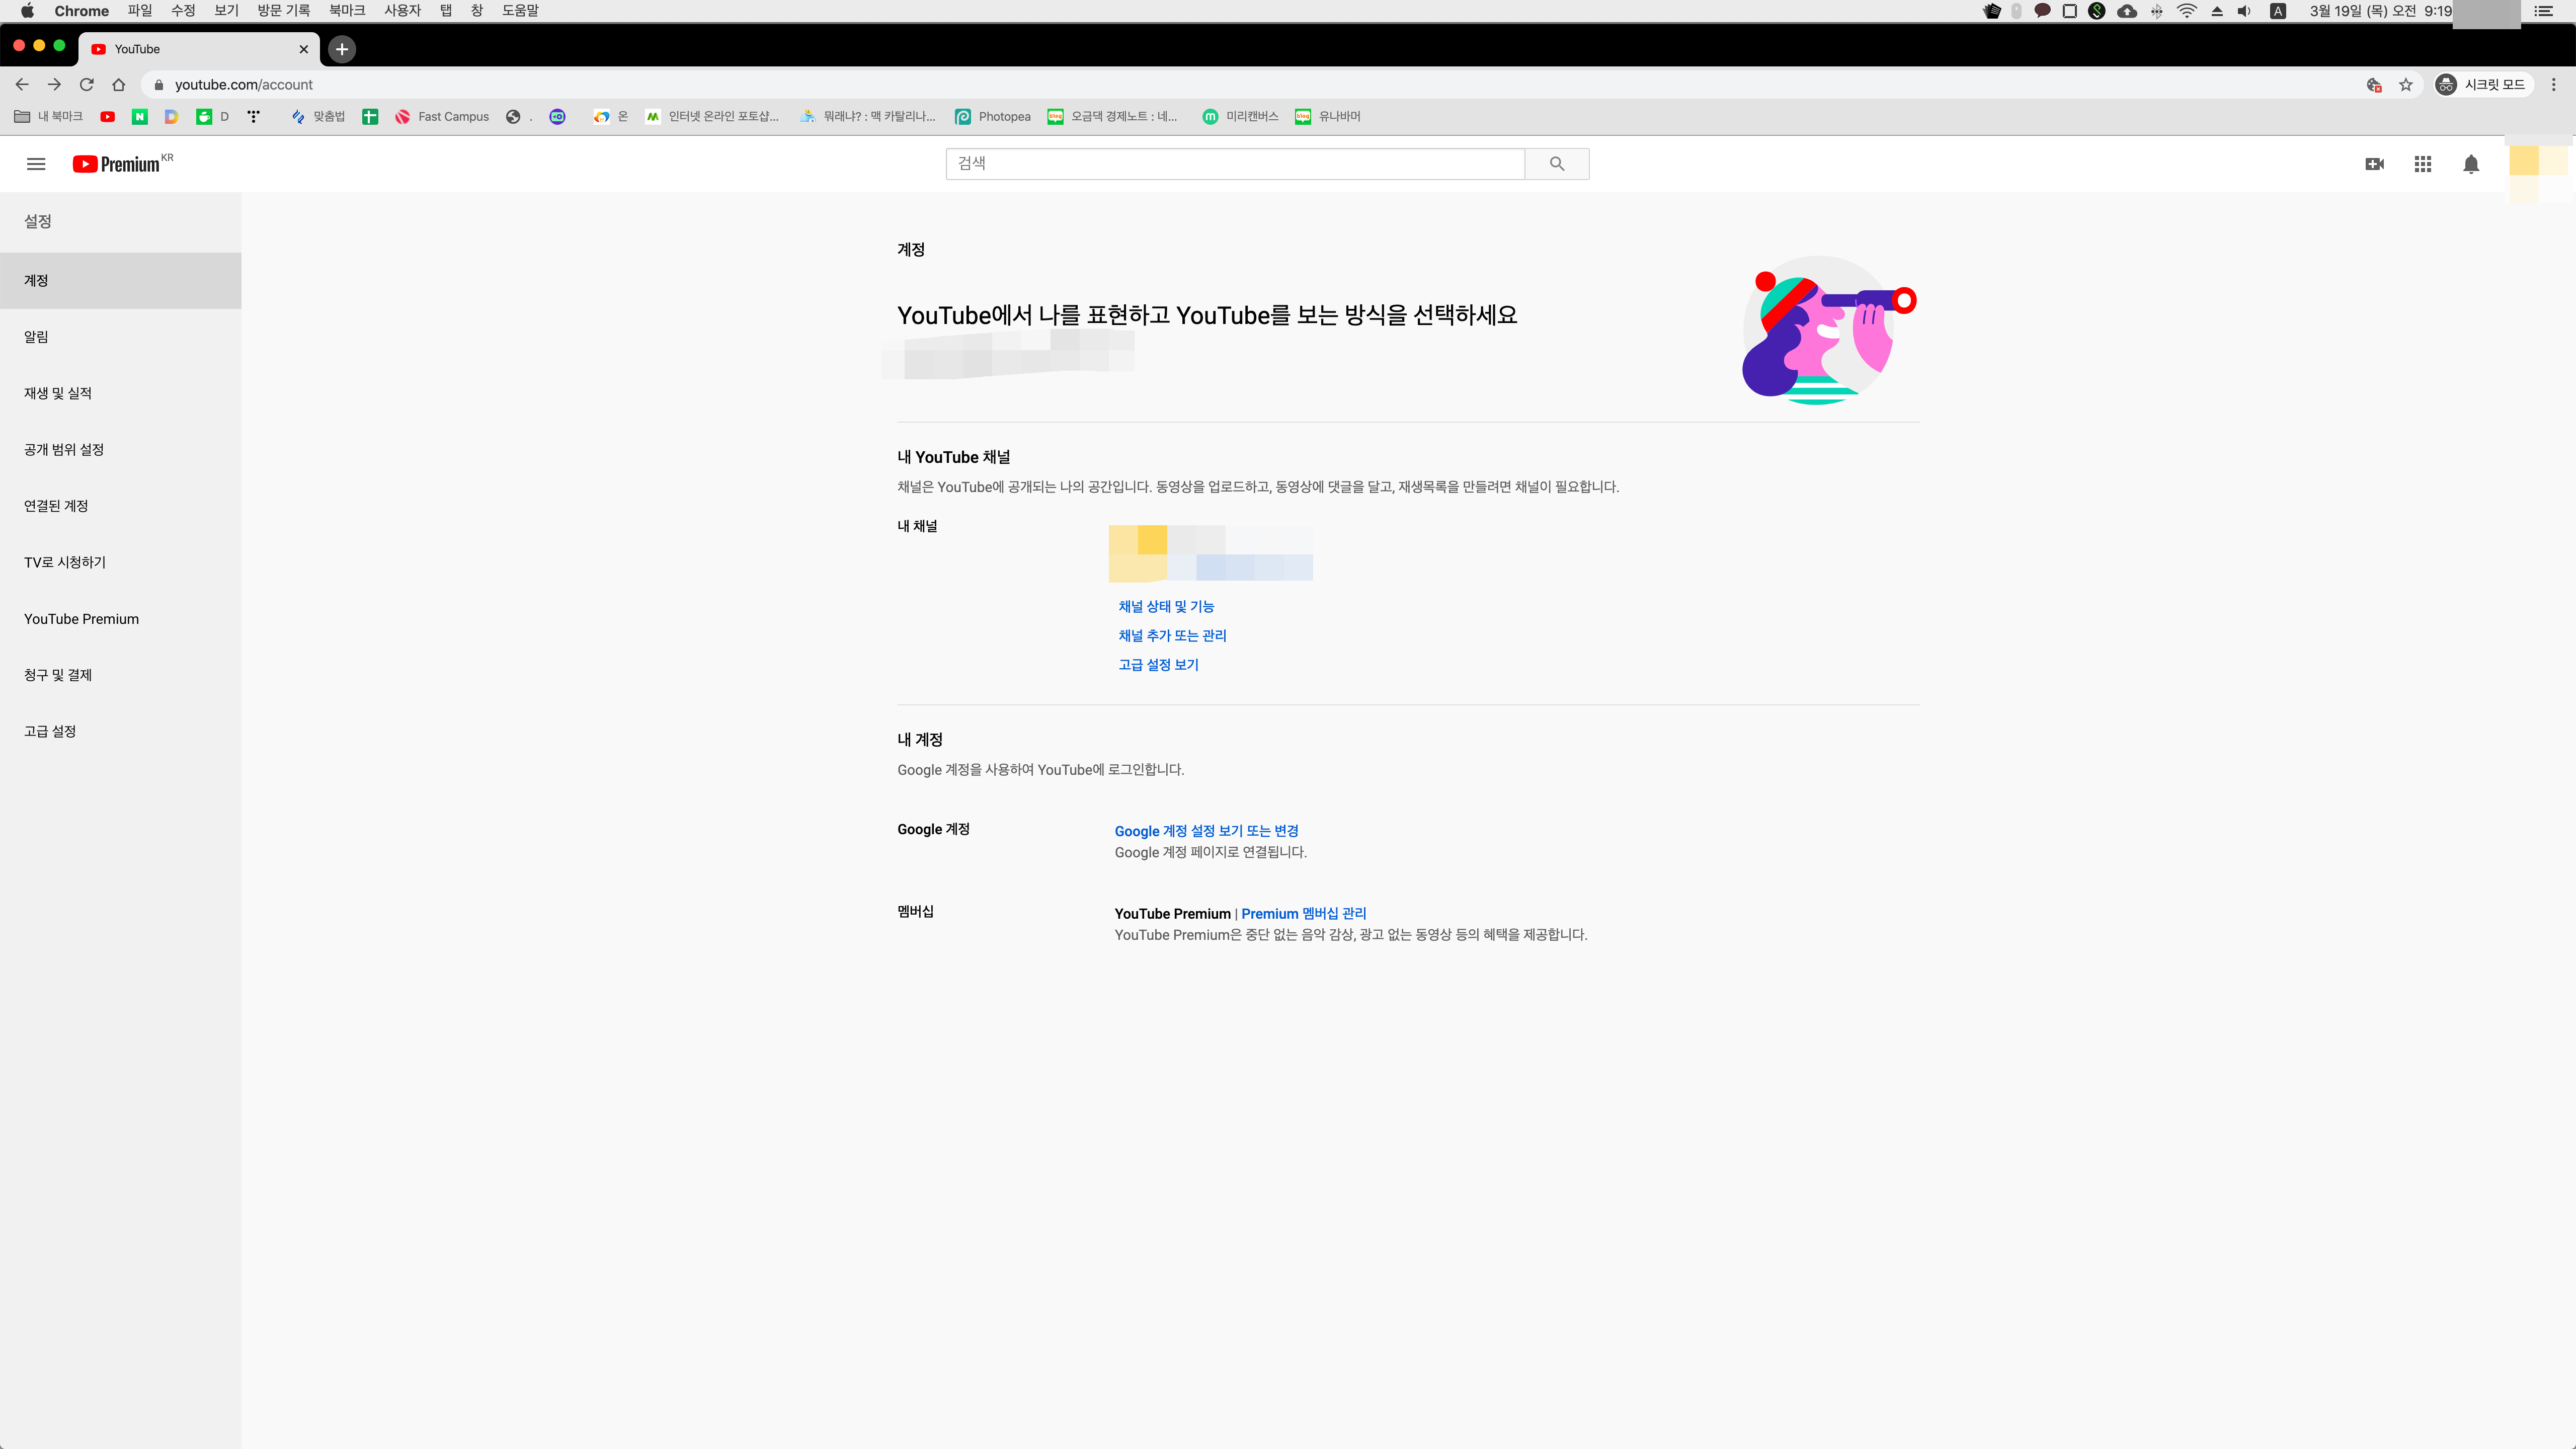Click the browser home icon
The image size is (2576, 1449).
click(119, 85)
